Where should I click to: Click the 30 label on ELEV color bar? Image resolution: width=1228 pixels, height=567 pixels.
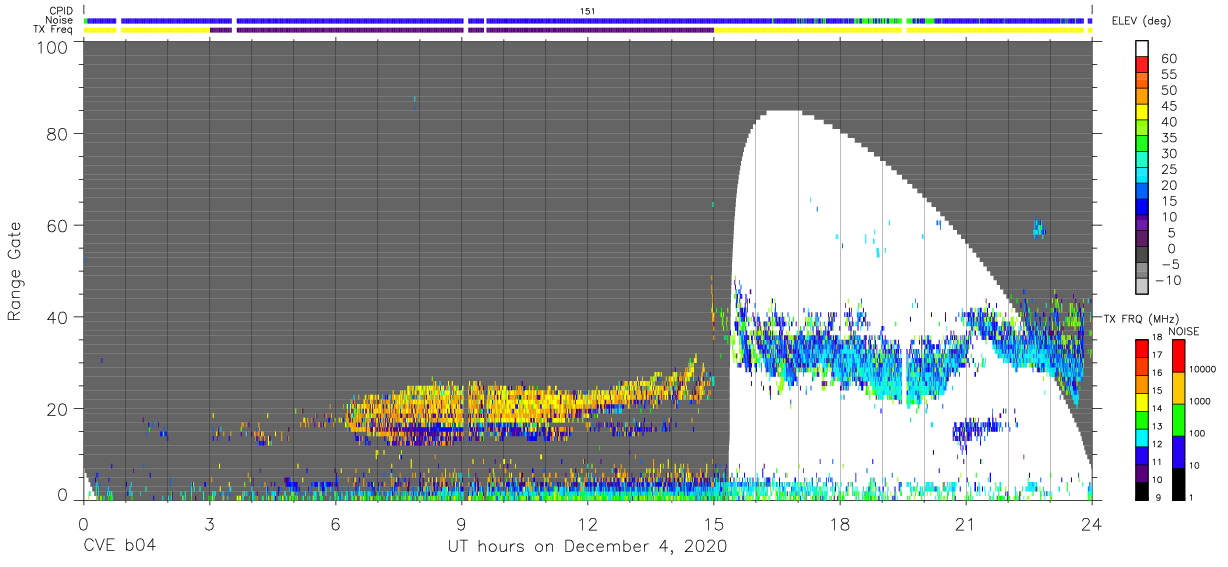[1170, 153]
